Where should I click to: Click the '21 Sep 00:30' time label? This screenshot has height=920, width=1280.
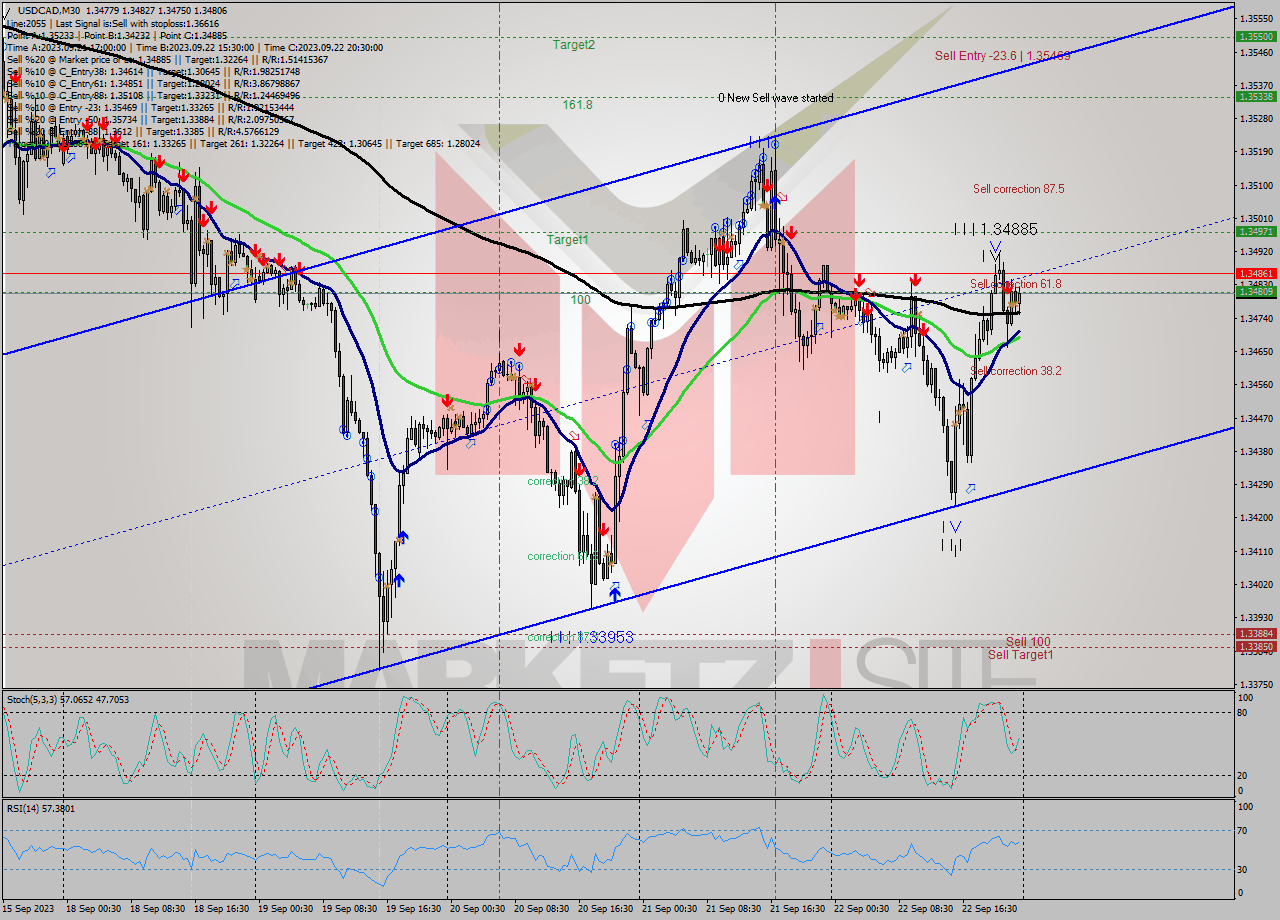668,909
